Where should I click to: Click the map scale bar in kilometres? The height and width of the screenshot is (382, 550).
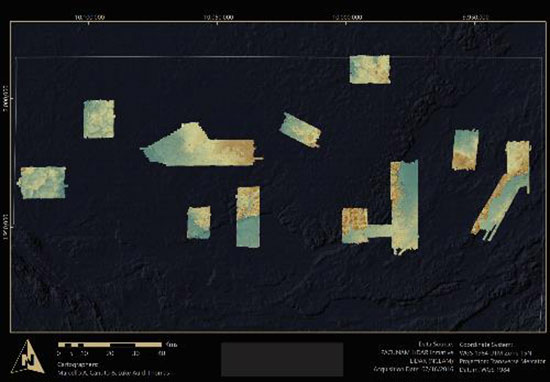point(110,345)
